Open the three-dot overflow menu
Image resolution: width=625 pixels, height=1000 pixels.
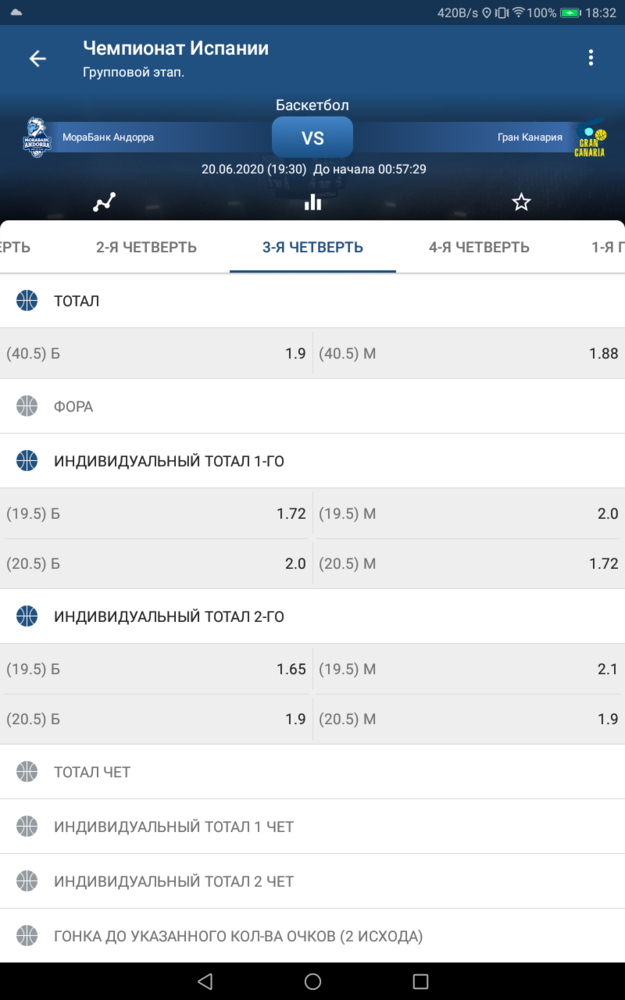(591, 57)
